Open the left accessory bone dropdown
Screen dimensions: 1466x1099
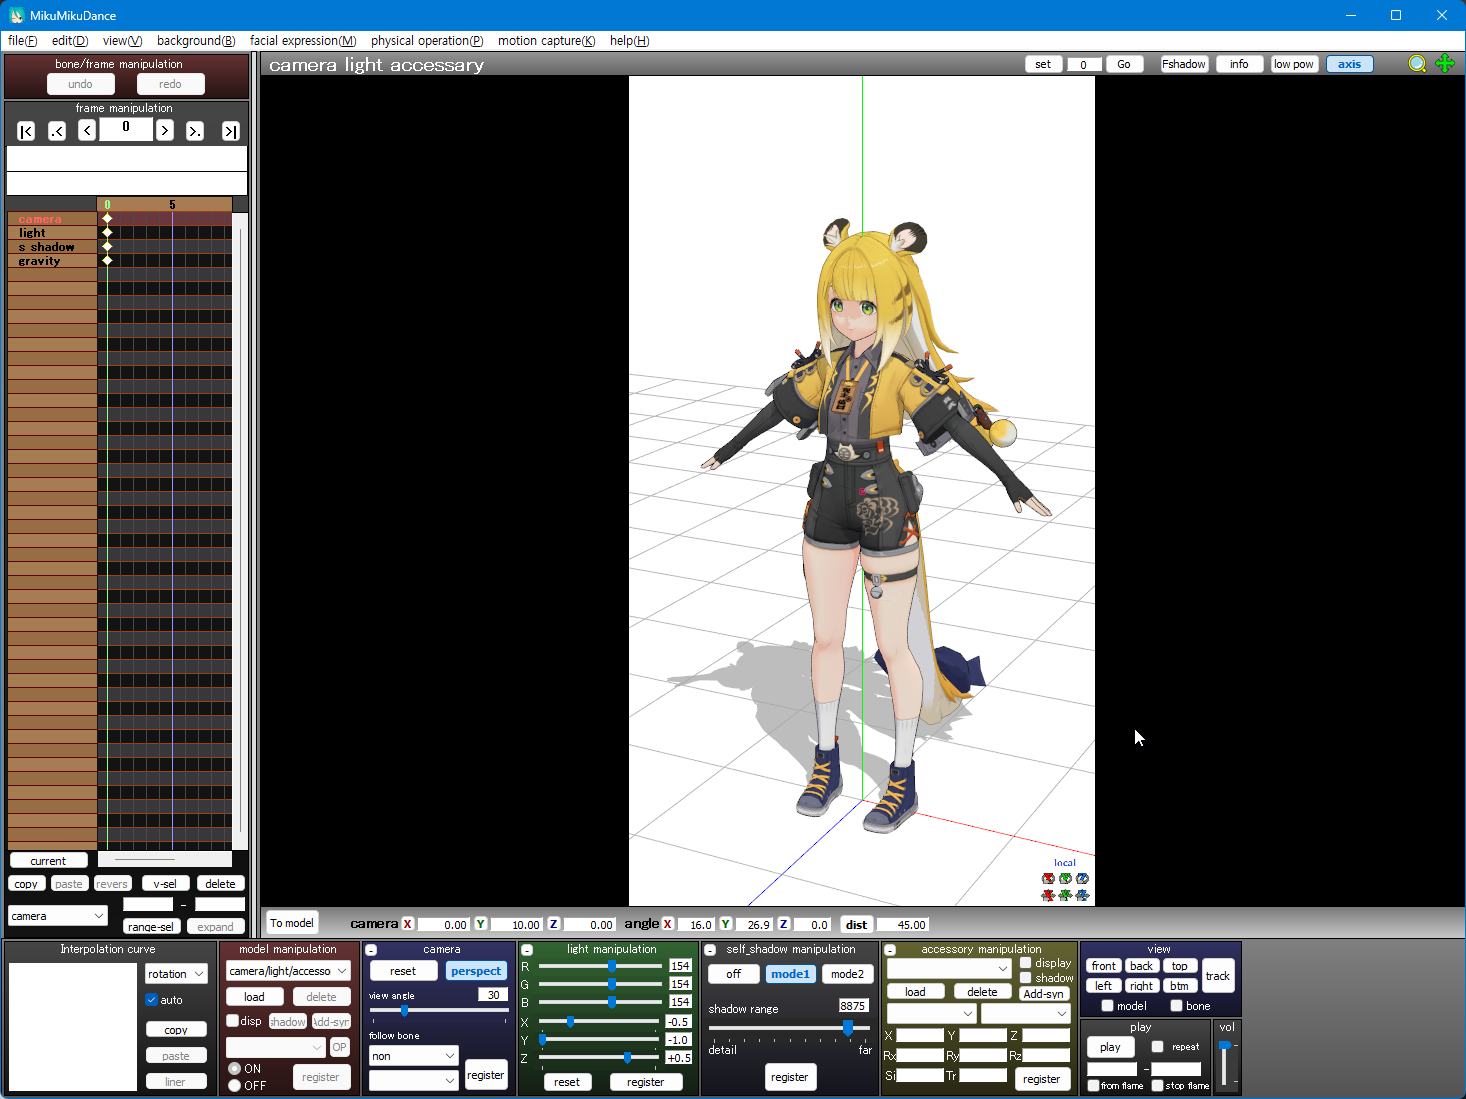click(931, 1014)
